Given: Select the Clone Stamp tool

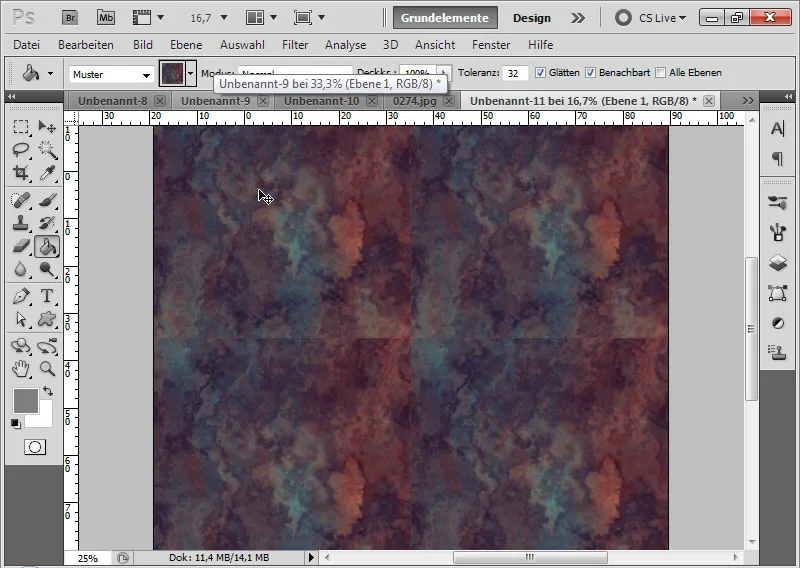Looking at the screenshot, I should pyautogui.click(x=20, y=223).
